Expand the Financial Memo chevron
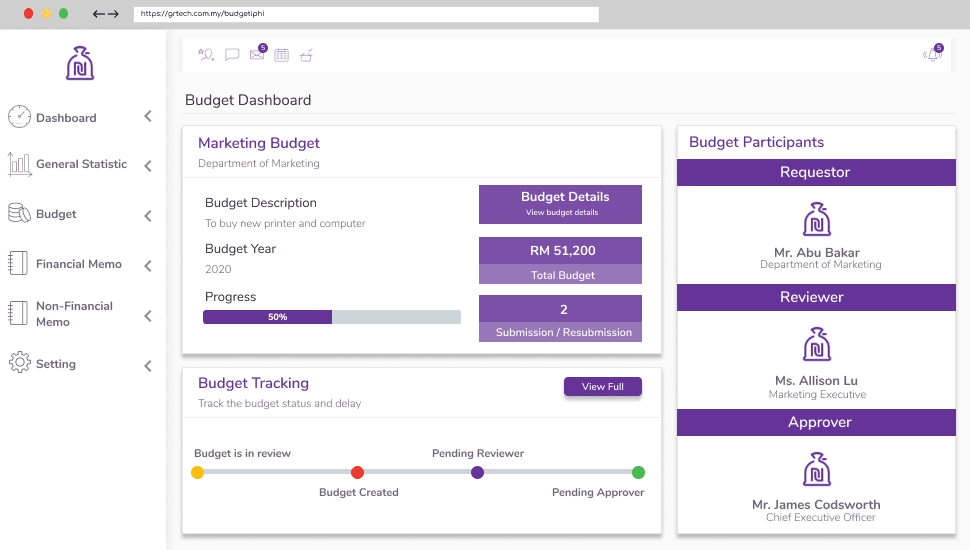 (148, 266)
